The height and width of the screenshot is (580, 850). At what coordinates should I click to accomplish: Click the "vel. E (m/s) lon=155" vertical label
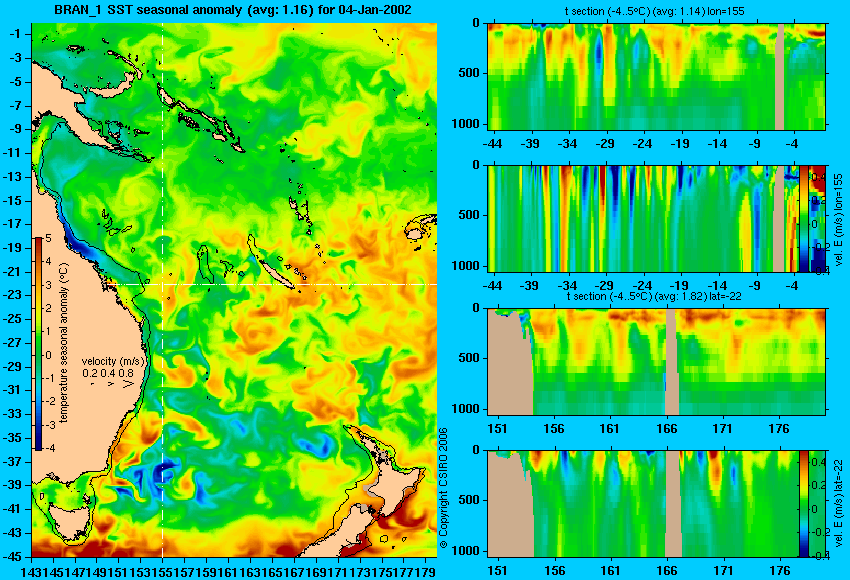[x=839, y=222]
